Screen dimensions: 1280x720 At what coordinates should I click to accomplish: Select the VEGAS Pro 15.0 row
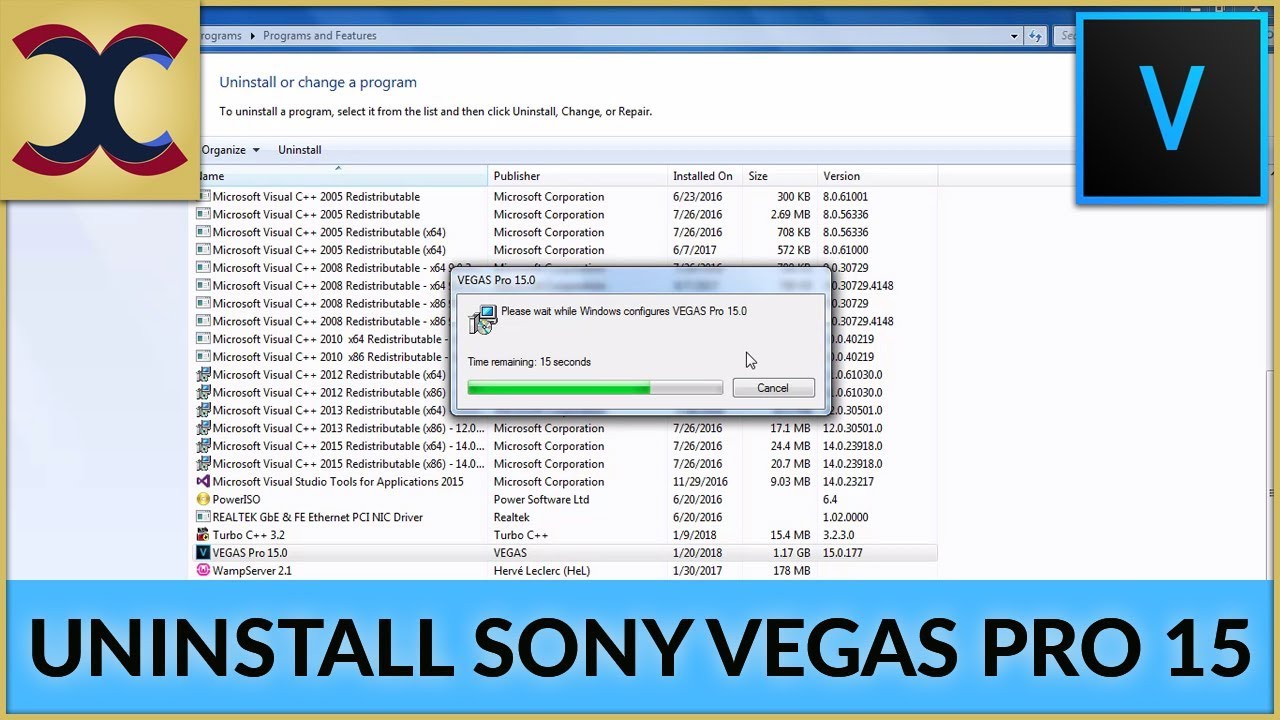(567, 552)
